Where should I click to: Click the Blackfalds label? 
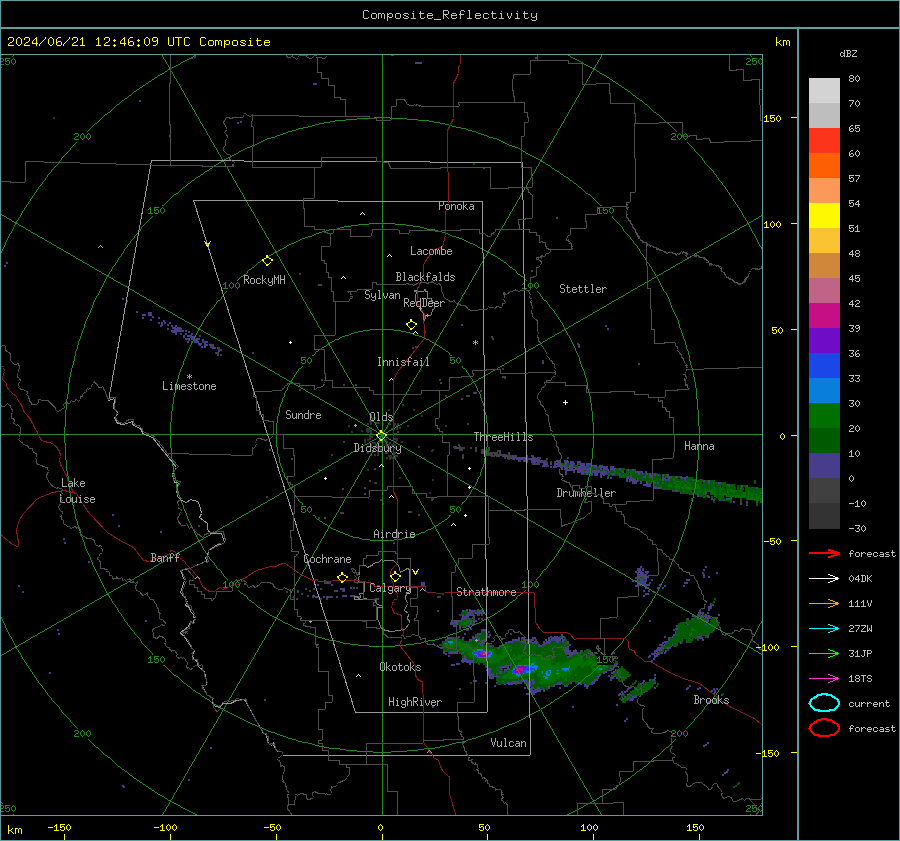[425, 277]
